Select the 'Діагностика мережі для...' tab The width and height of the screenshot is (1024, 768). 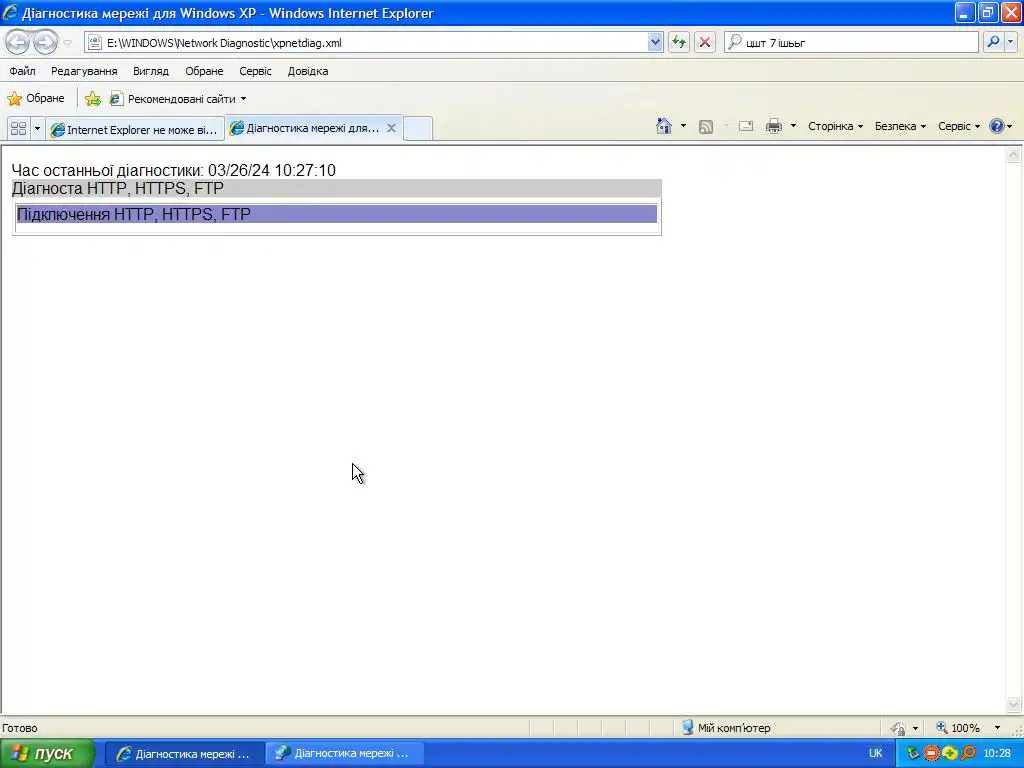[306, 128]
